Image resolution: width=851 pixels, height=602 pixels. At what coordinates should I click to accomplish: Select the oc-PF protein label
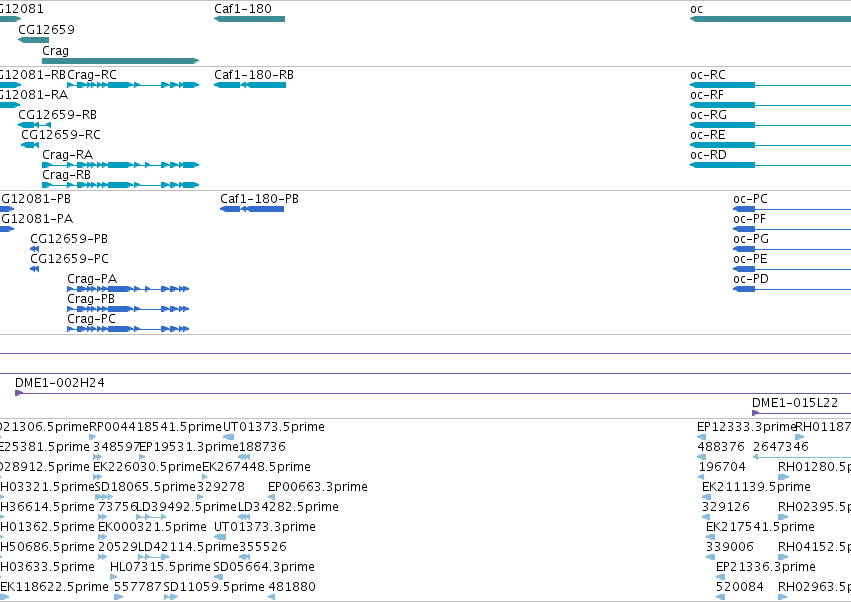tap(750, 219)
